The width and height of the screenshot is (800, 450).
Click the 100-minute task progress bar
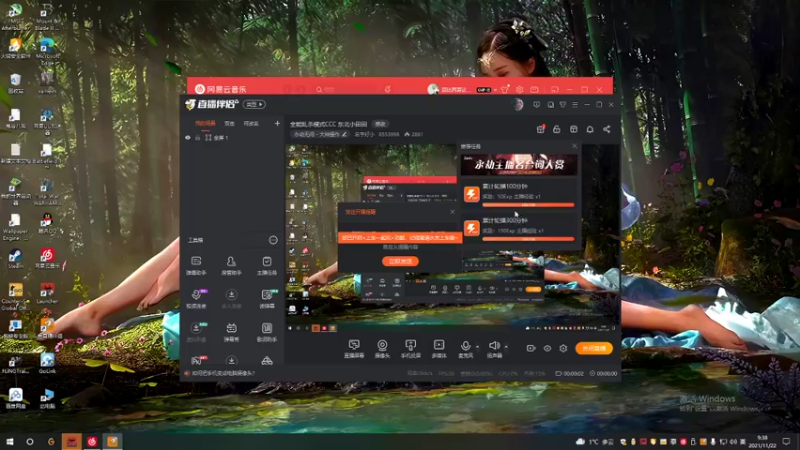(528, 205)
